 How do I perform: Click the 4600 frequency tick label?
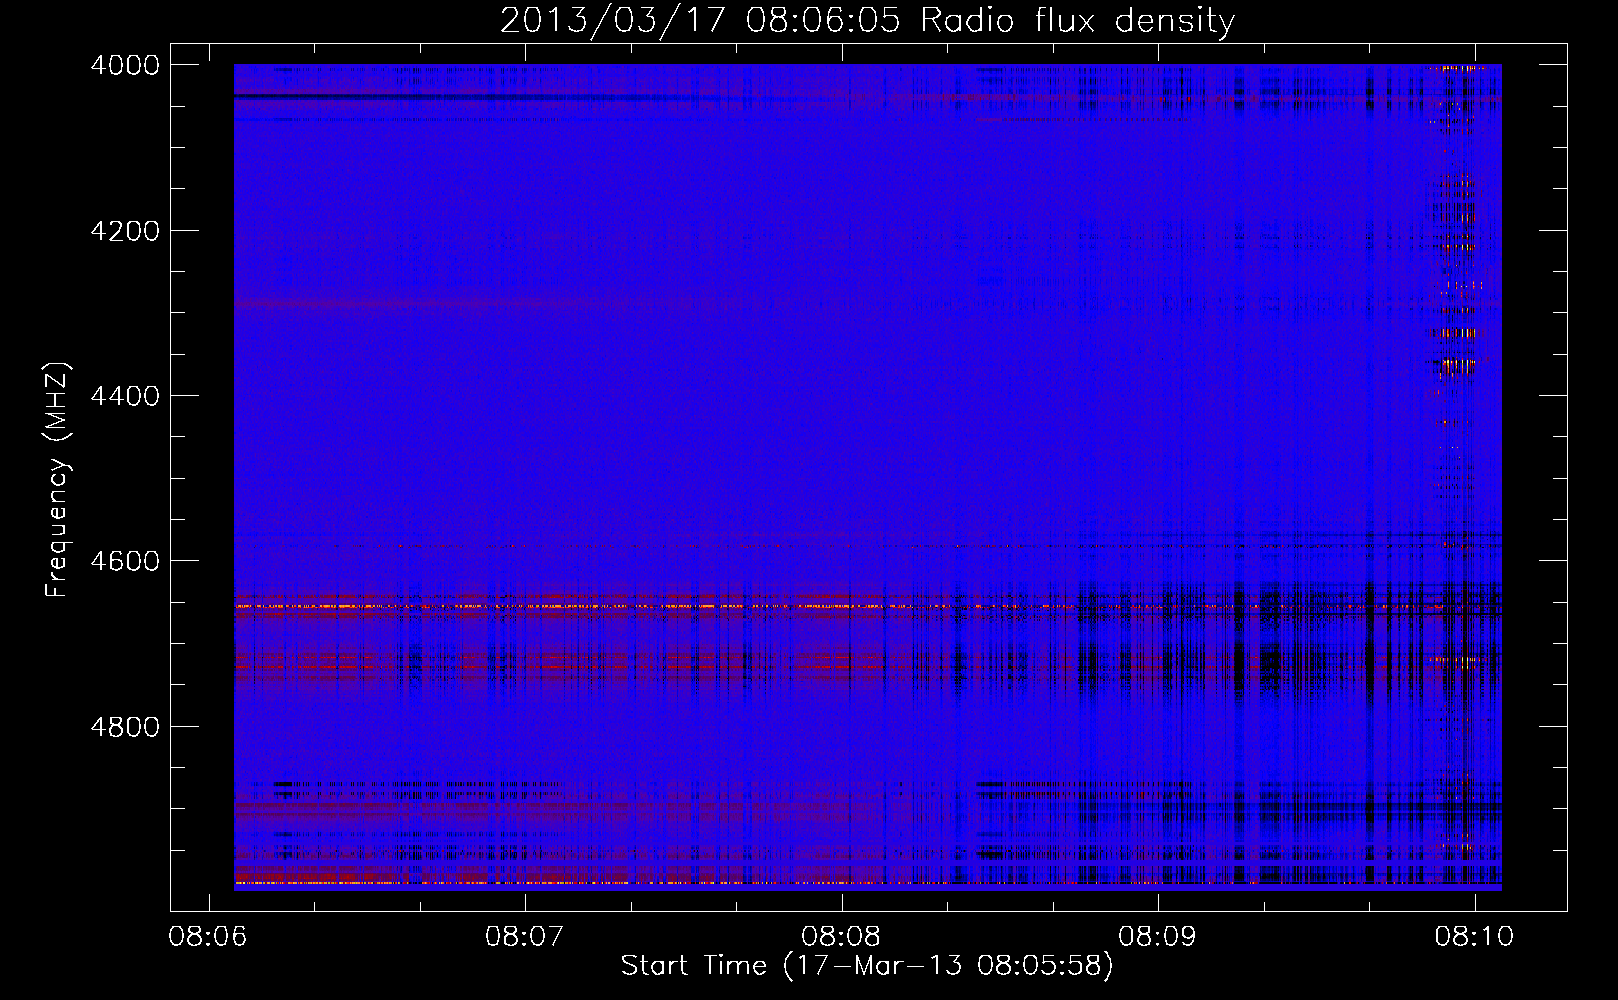pyautogui.click(x=125, y=561)
